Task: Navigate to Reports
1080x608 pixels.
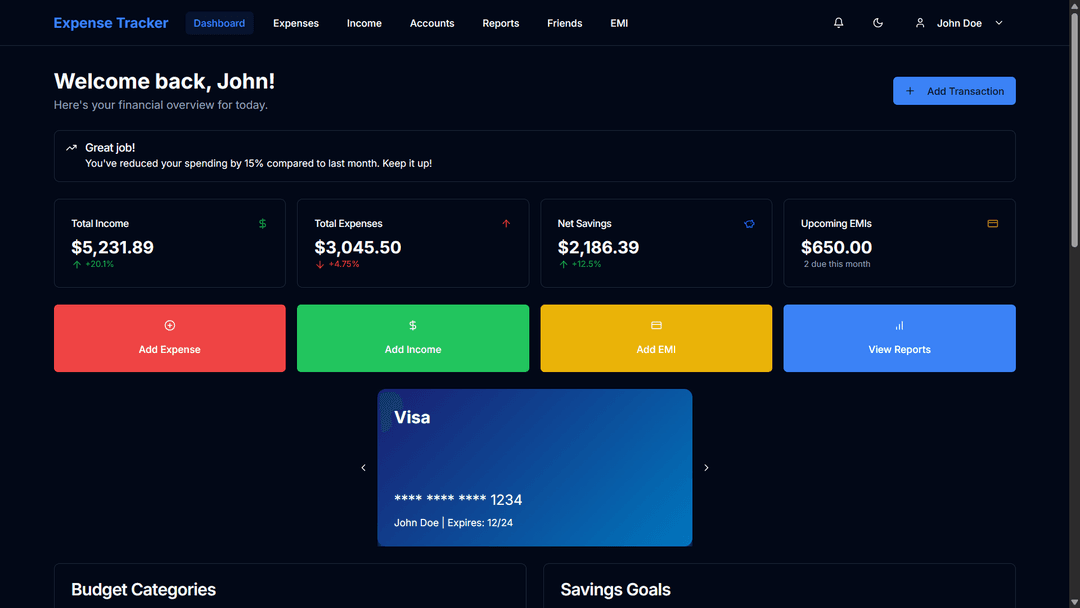Action: 501,23
